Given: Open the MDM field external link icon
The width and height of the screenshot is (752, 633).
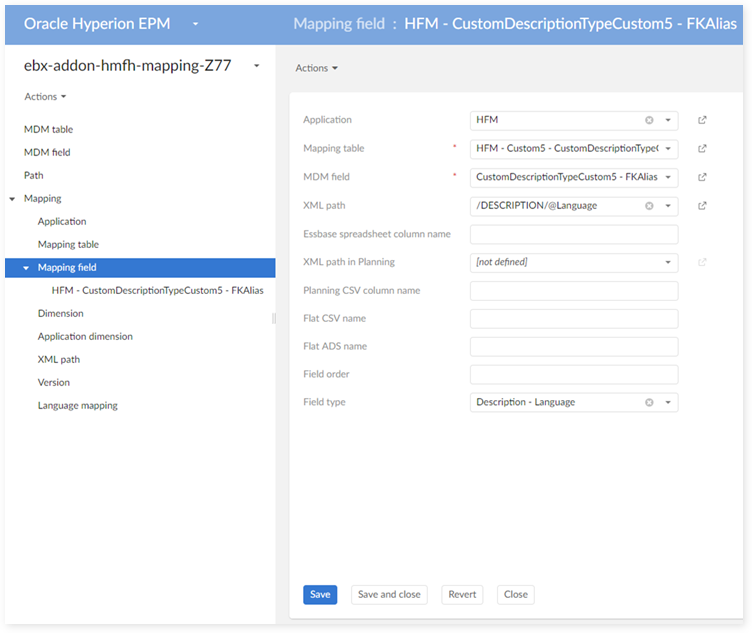Looking at the screenshot, I should pos(702,178).
